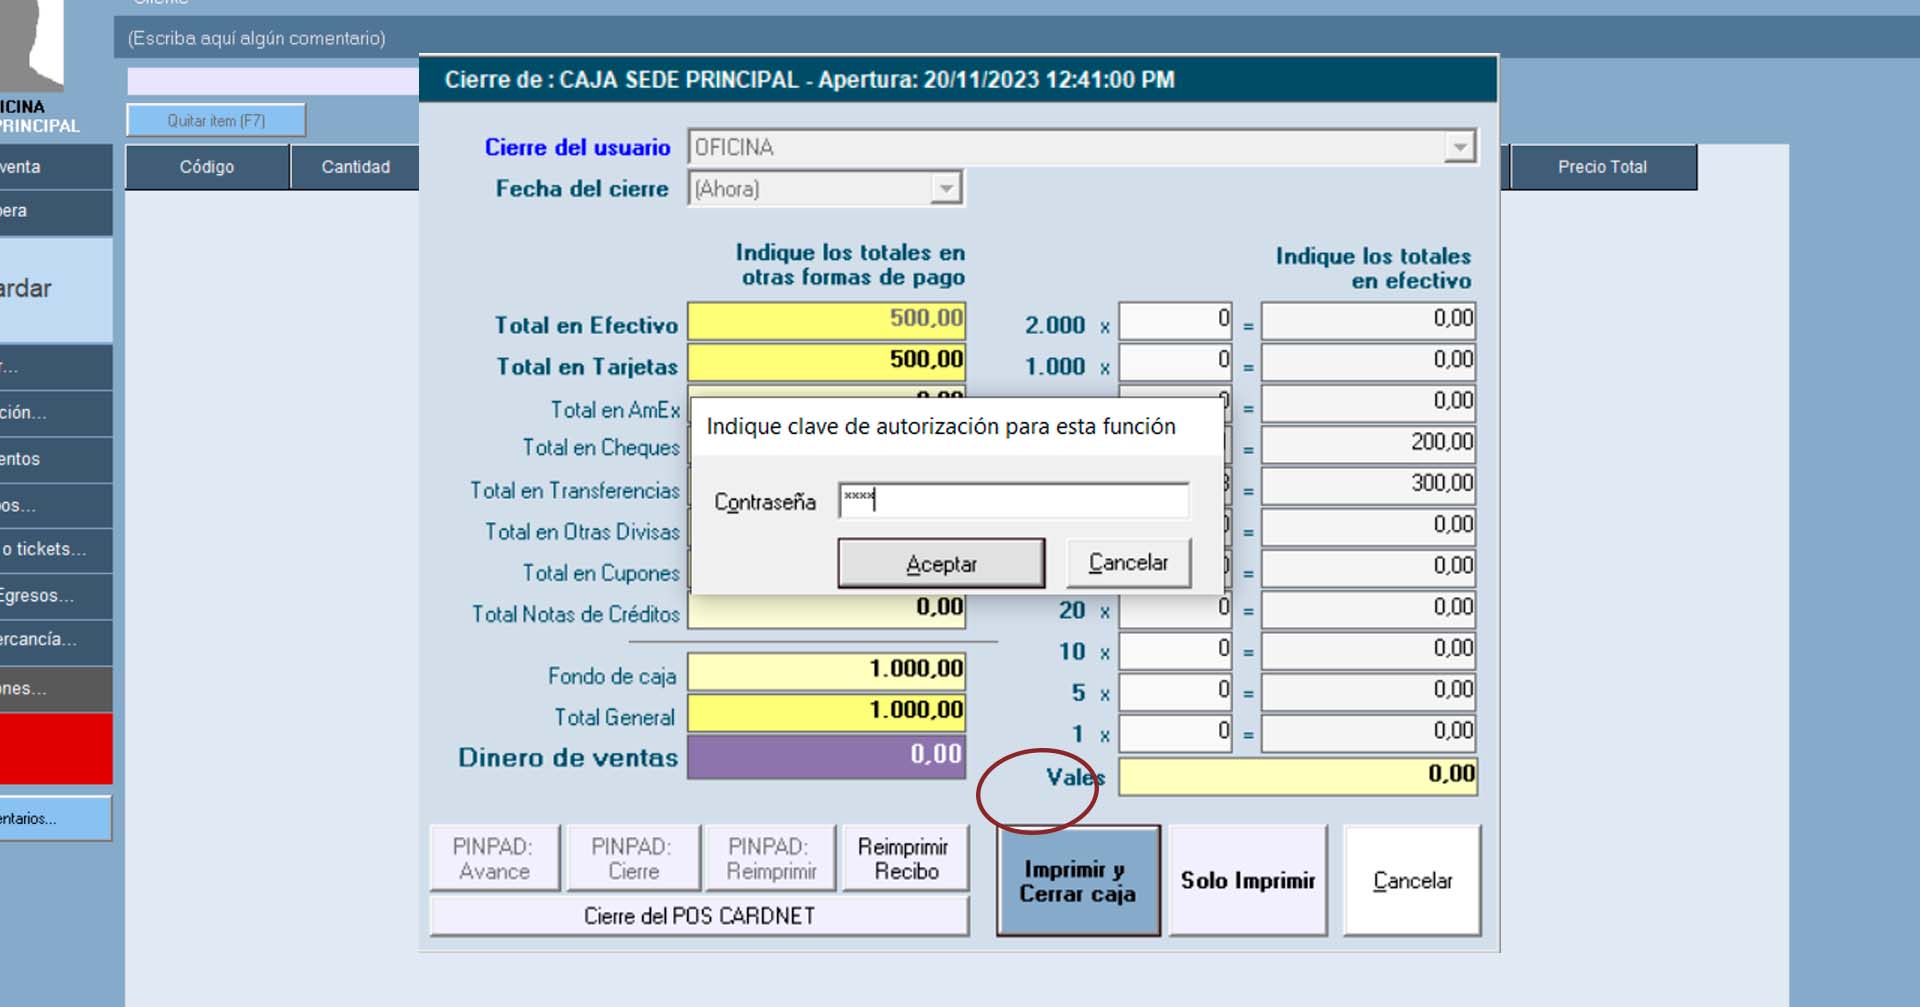Image resolution: width=1920 pixels, height=1007 pixels.
Task: Select the Total en Tarjetas field
Action: click(826, 361)
